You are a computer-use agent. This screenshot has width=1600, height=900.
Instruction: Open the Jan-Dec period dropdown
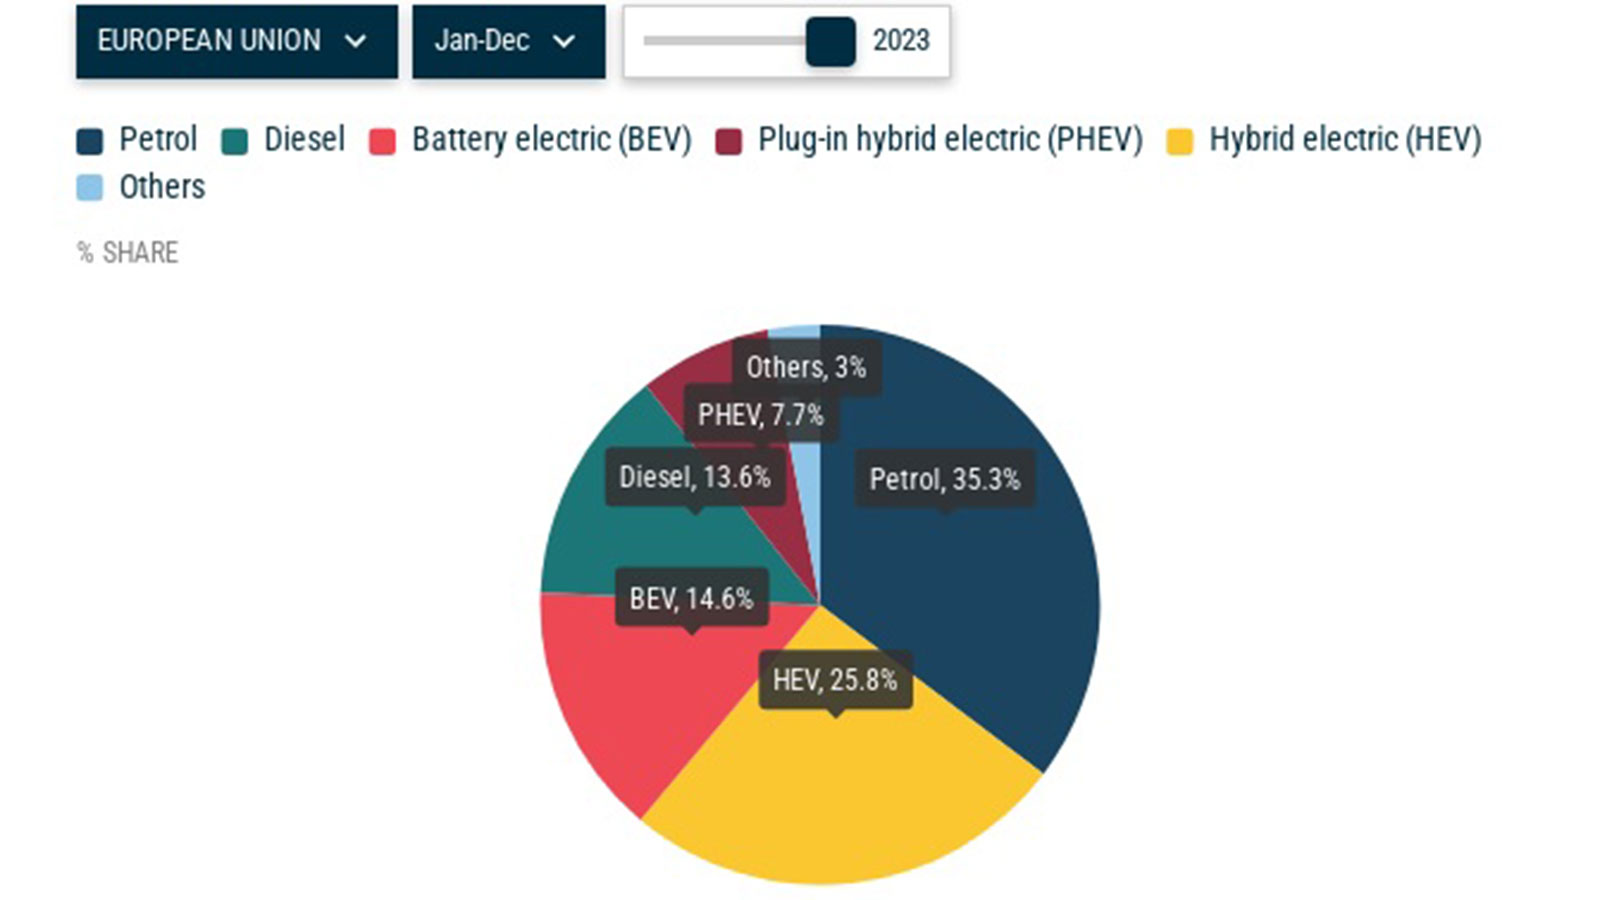pyautogui.click(x=508, y=42)
